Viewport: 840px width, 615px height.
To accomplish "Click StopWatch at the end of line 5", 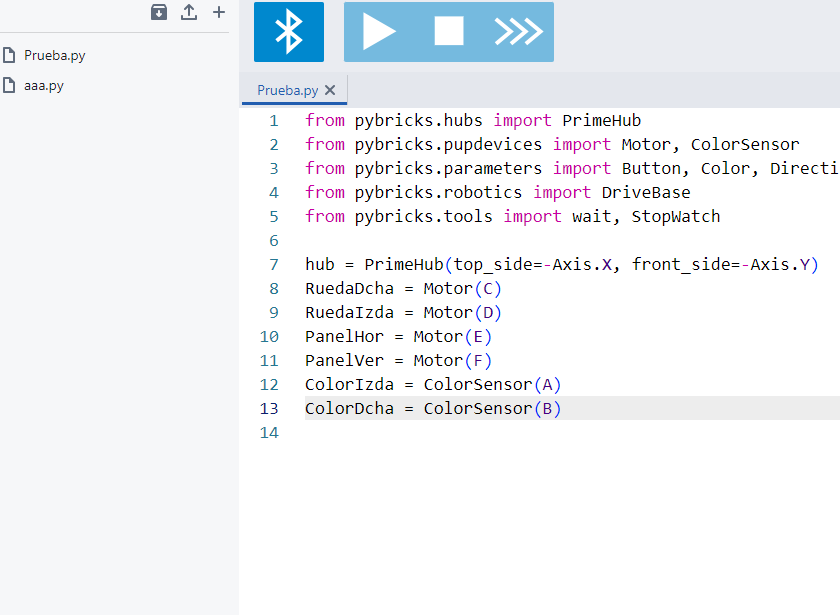I will 675,216.
